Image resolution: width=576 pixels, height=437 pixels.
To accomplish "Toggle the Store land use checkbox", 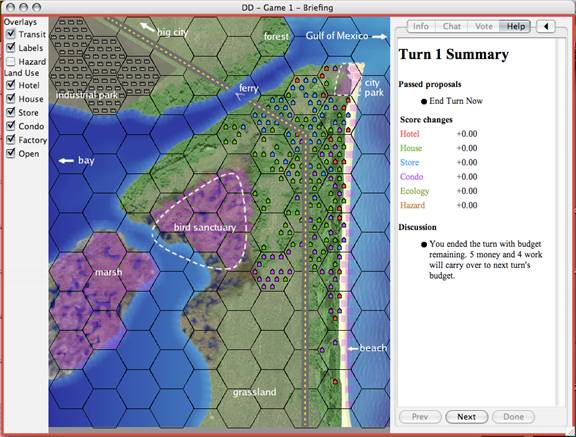I will 11,112.
